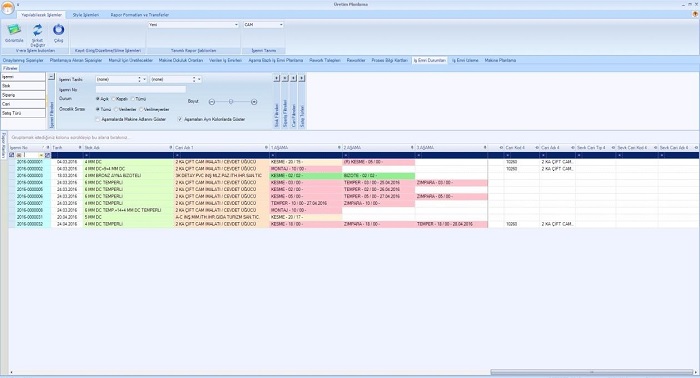Click the Tarih column pin icon

click(x=80, y=148)
